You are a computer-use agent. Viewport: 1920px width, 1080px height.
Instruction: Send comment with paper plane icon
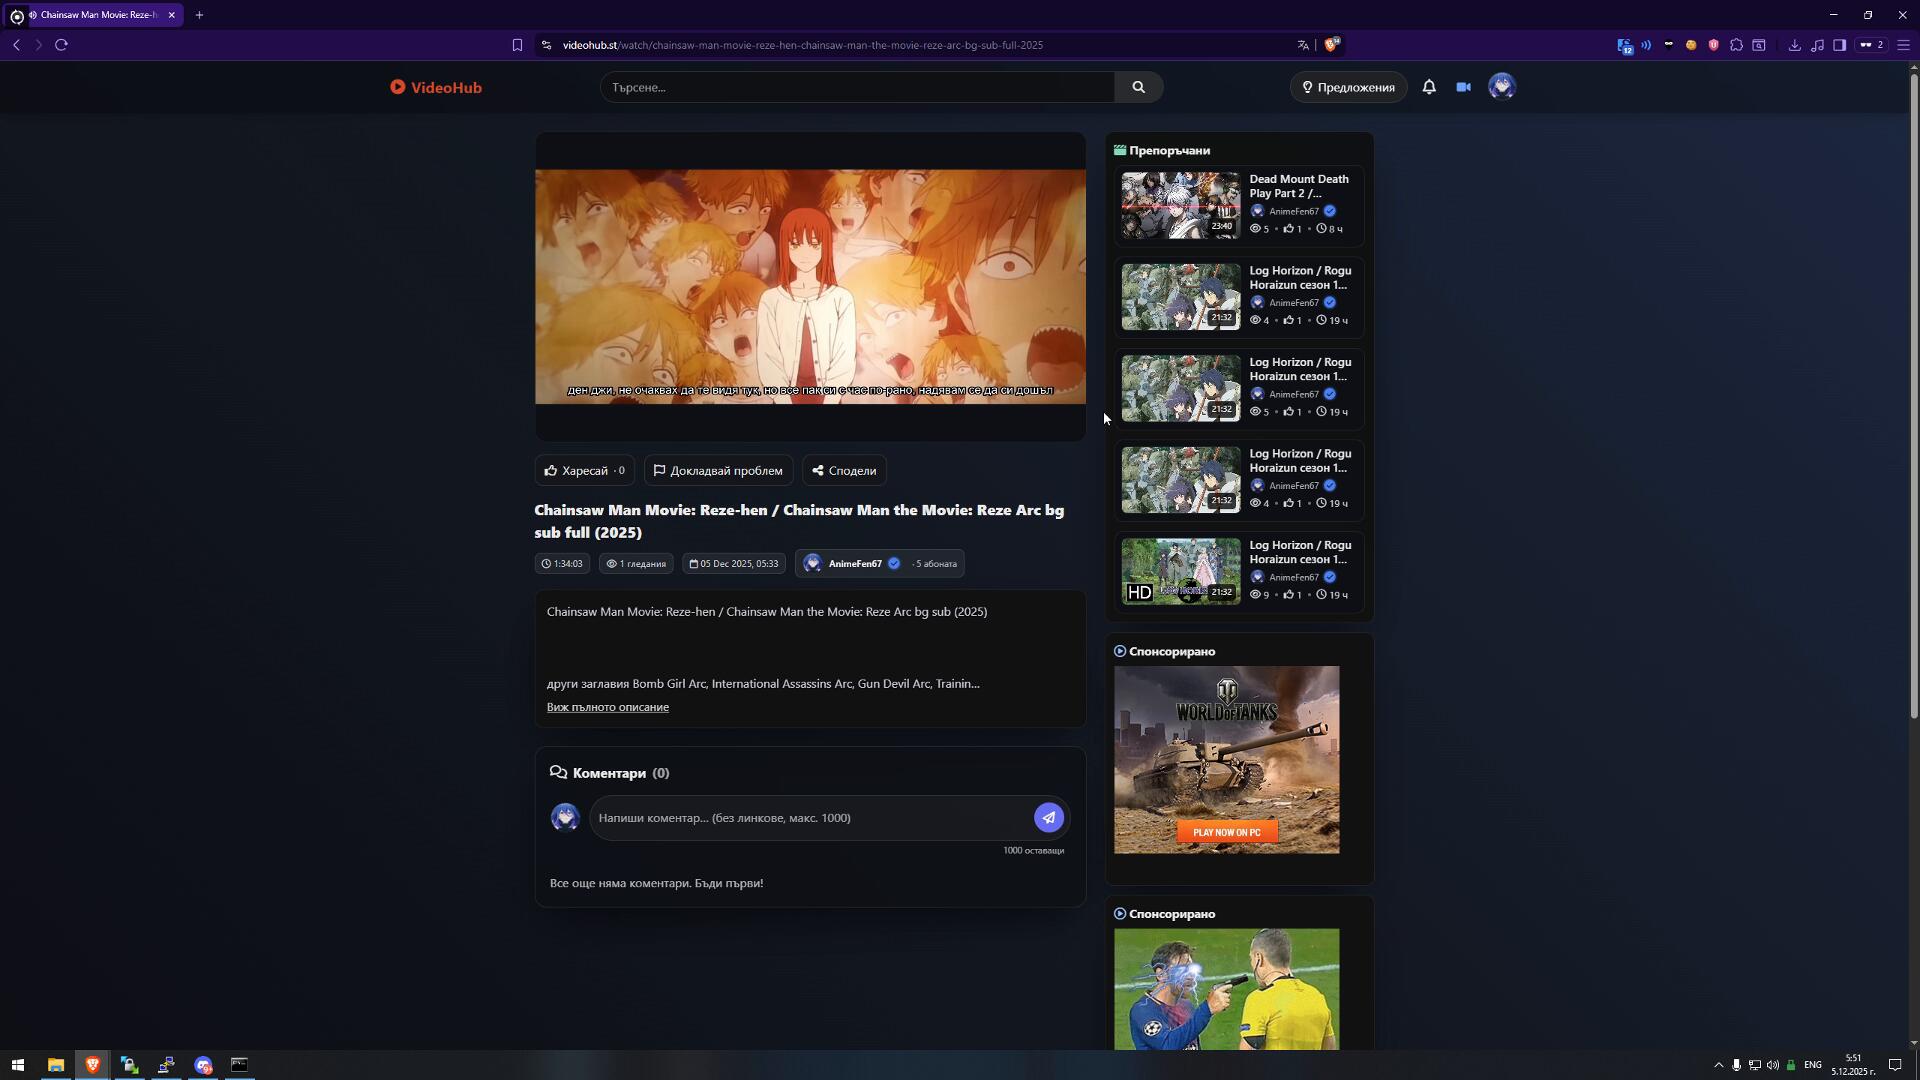(1048, 818)
